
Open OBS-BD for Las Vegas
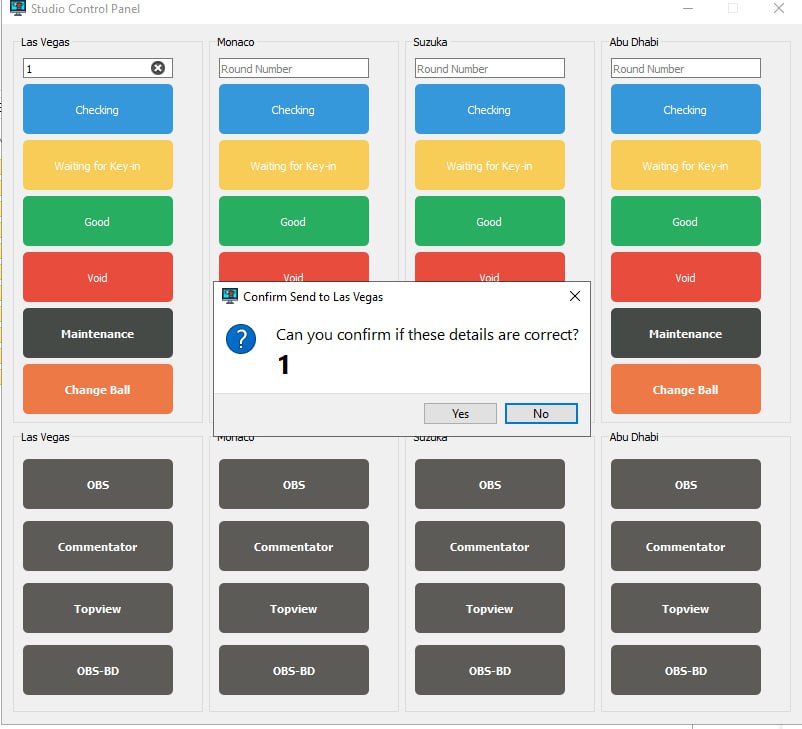[x=98, y=670]
